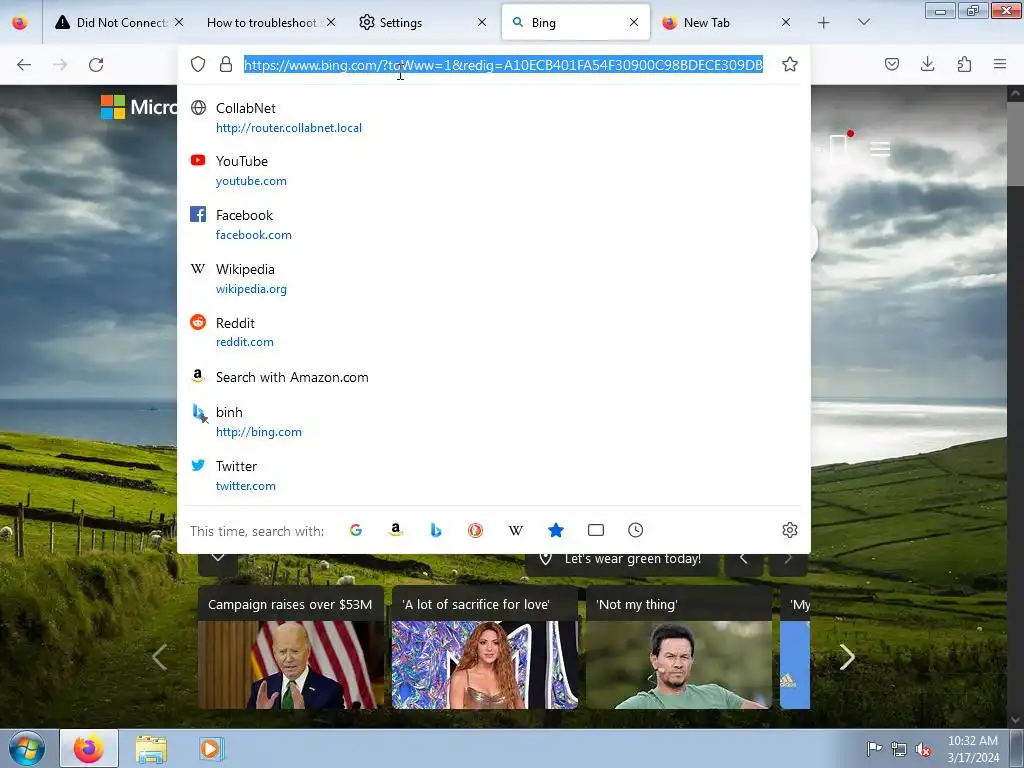Close the Bing tab
Image resolution: width=1024 pixels, height=768 pixels.
(633, 22)
